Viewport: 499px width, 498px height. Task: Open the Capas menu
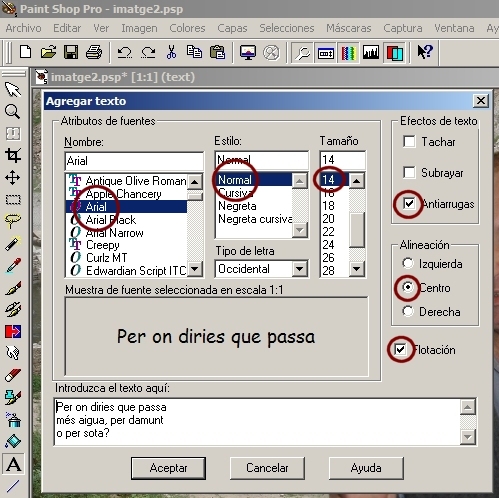232,28
